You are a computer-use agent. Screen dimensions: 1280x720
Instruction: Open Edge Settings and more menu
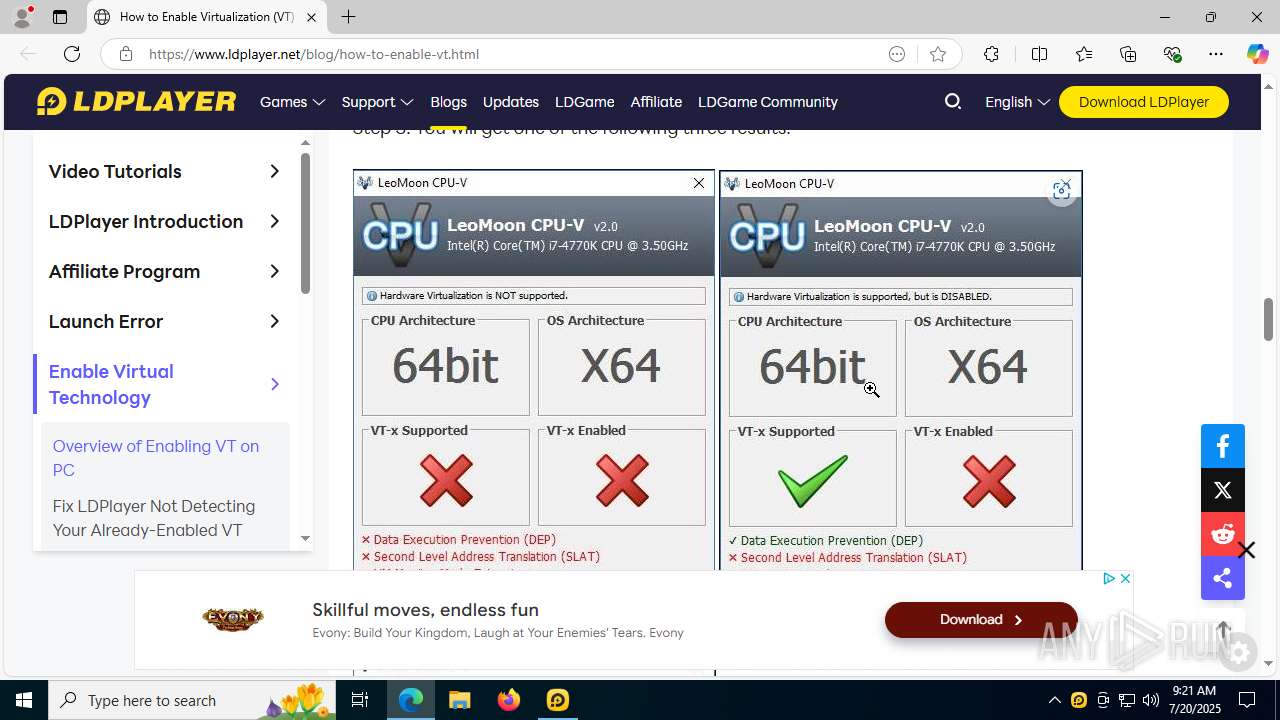pos(1216,54)
